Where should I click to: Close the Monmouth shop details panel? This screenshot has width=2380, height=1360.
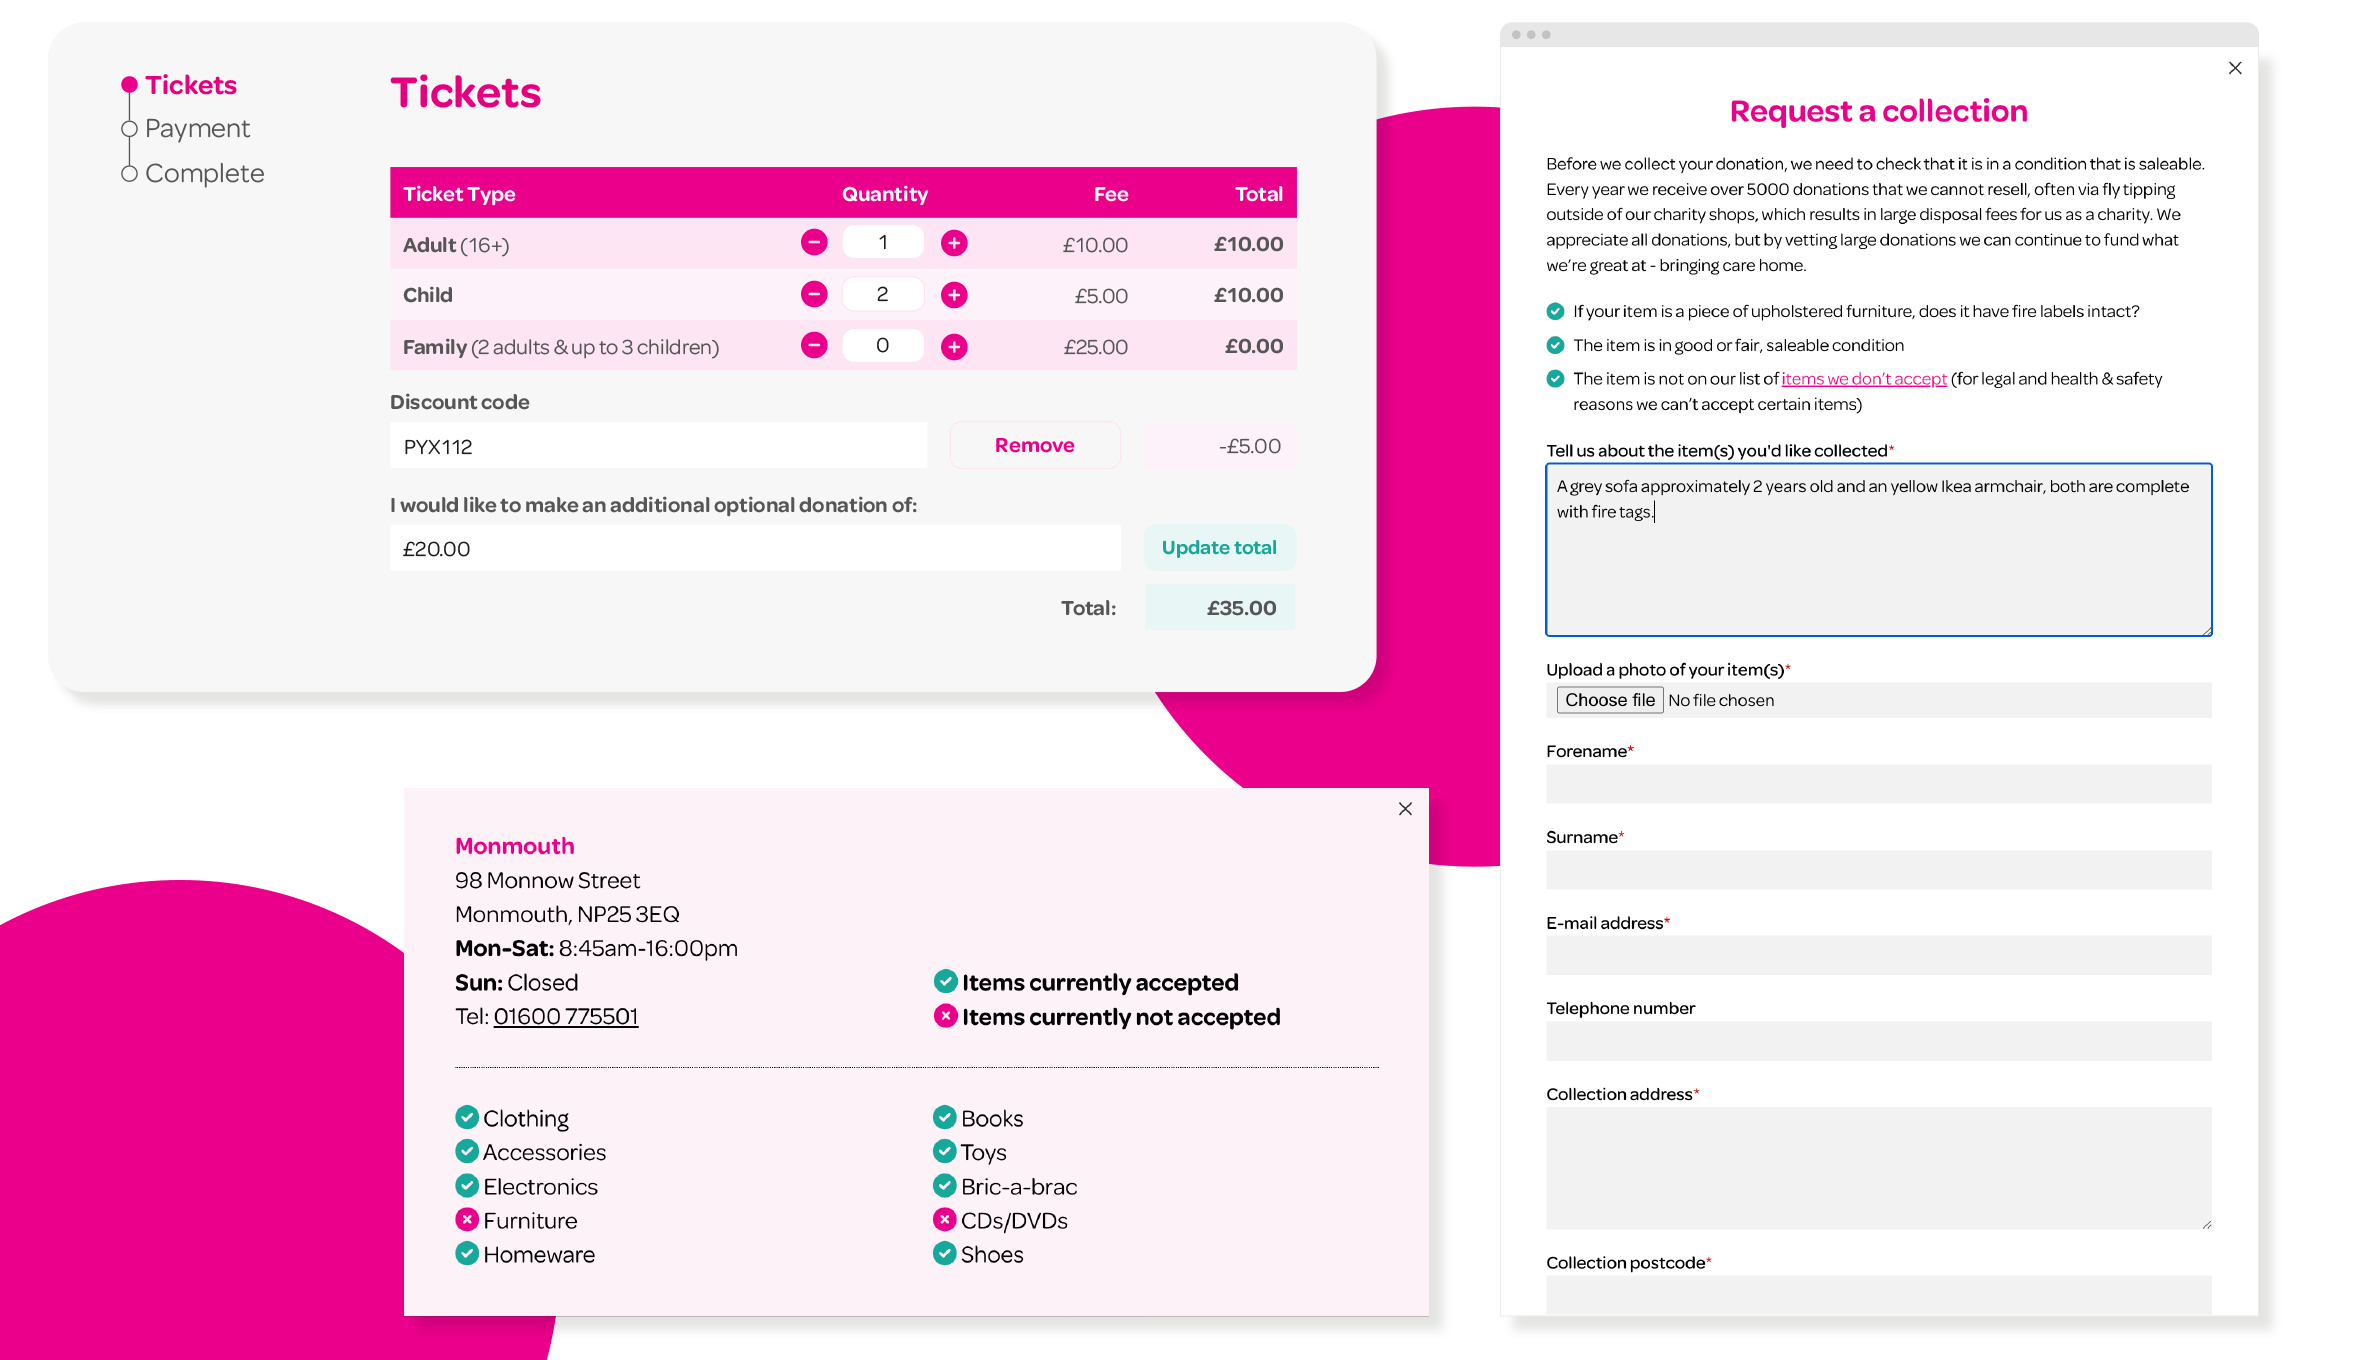(x=1405, y=809)
